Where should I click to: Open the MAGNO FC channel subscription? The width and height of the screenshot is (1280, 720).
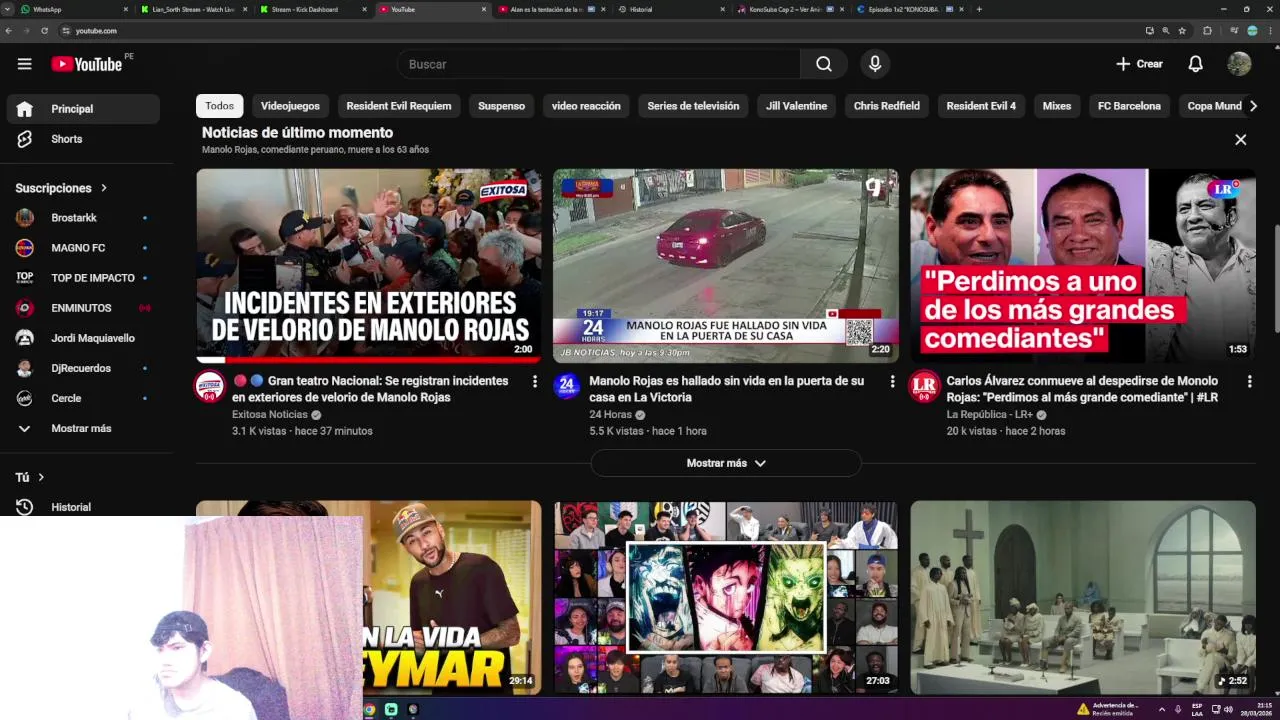click(83, 248)
